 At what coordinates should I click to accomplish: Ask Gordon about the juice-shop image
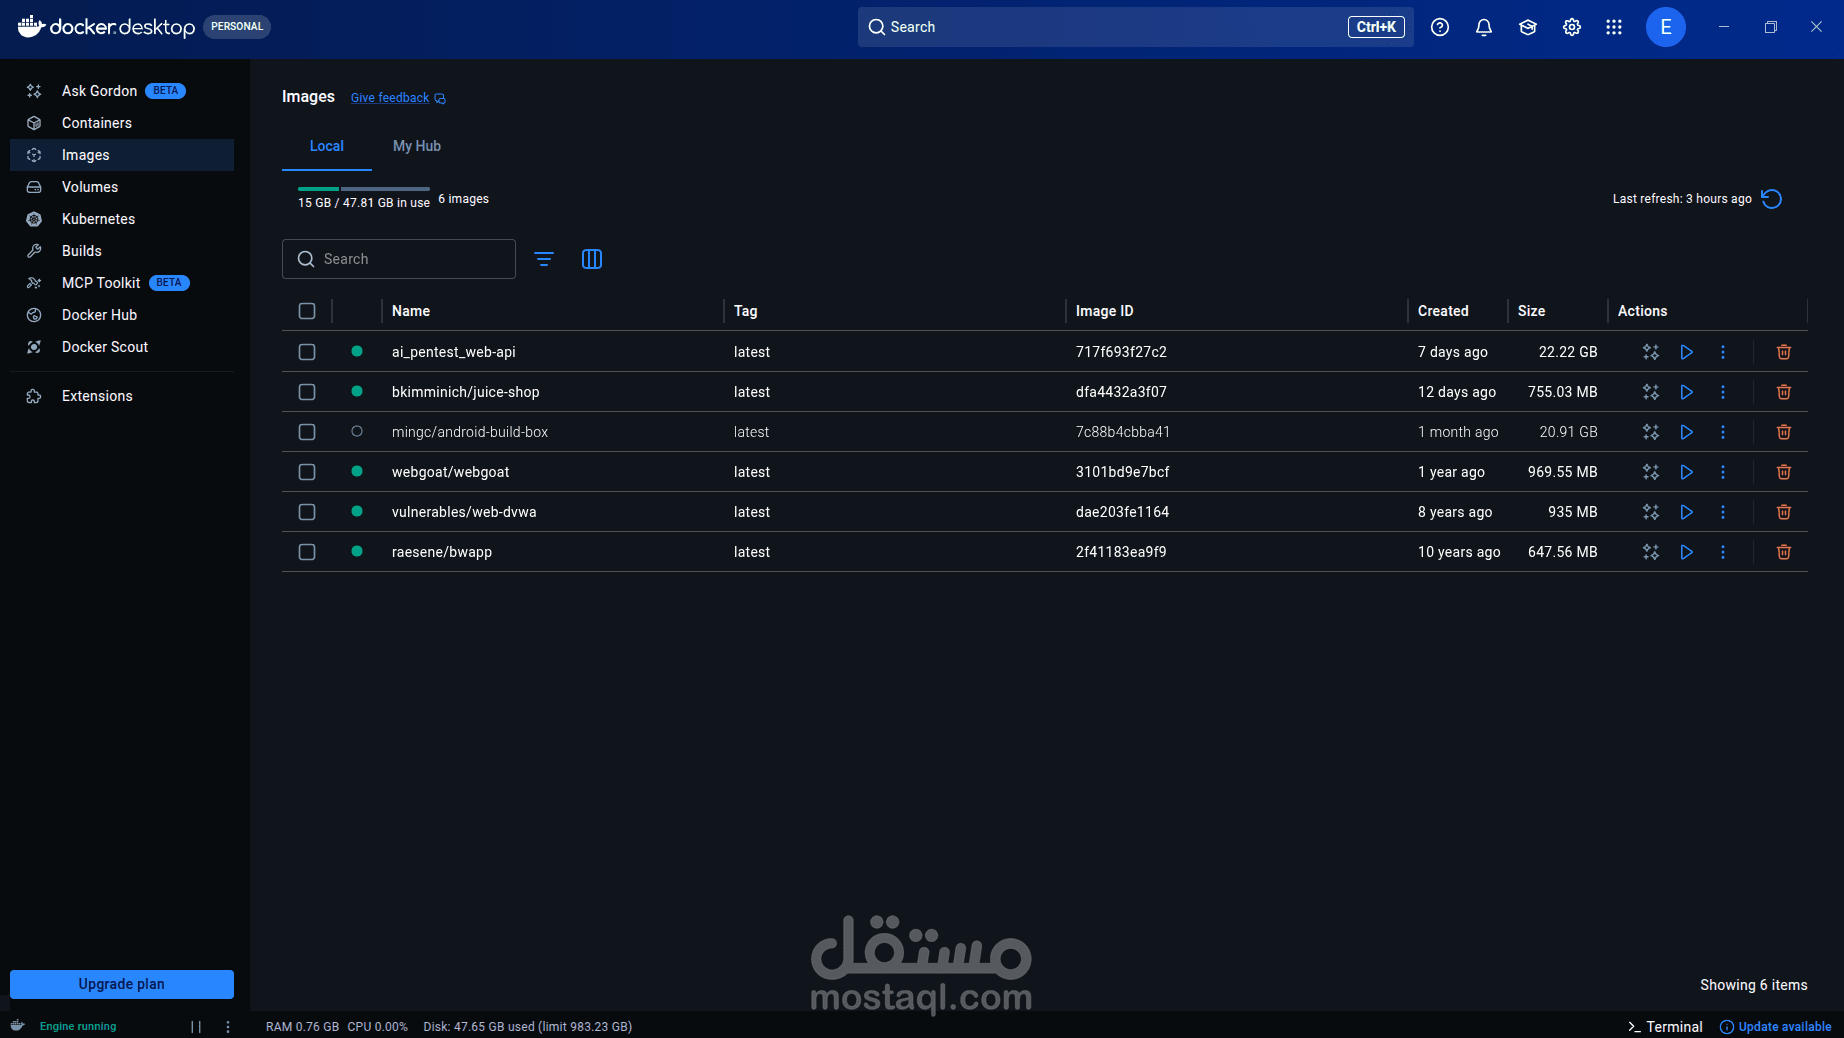tap(1651, 392)
